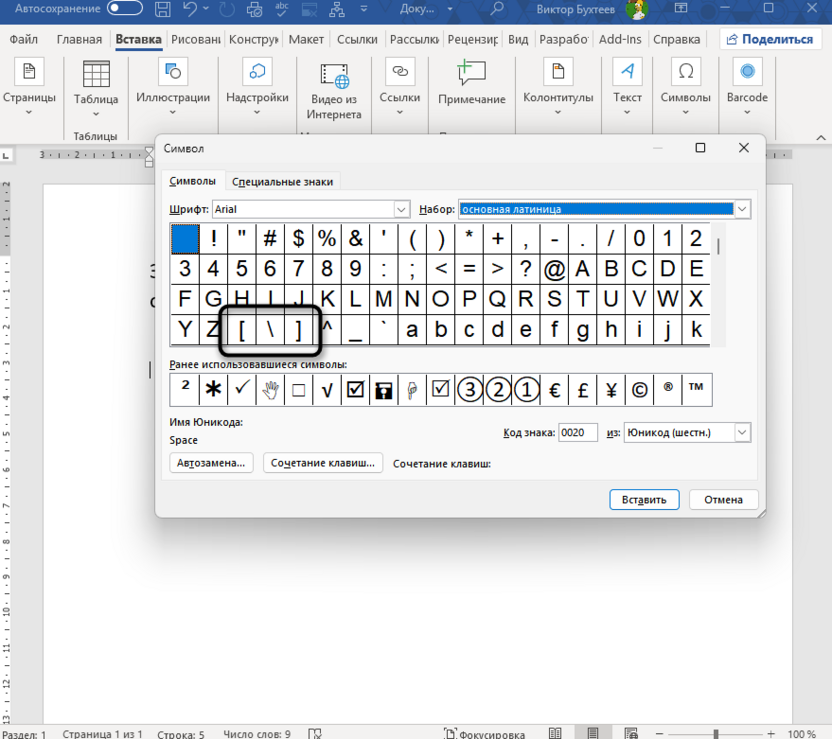Open the Надстройки group
This screenshot has width=832, height=739.
tap(257, 87)
